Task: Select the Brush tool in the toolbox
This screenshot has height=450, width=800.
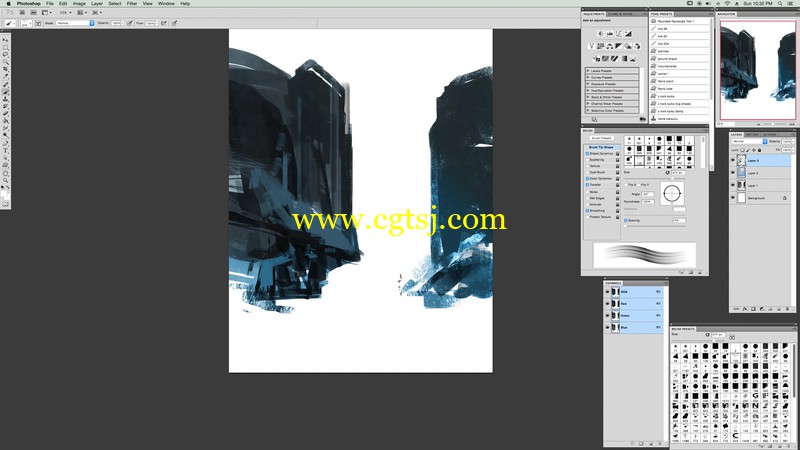Action: pyautogui.click(x=6, y=92)
